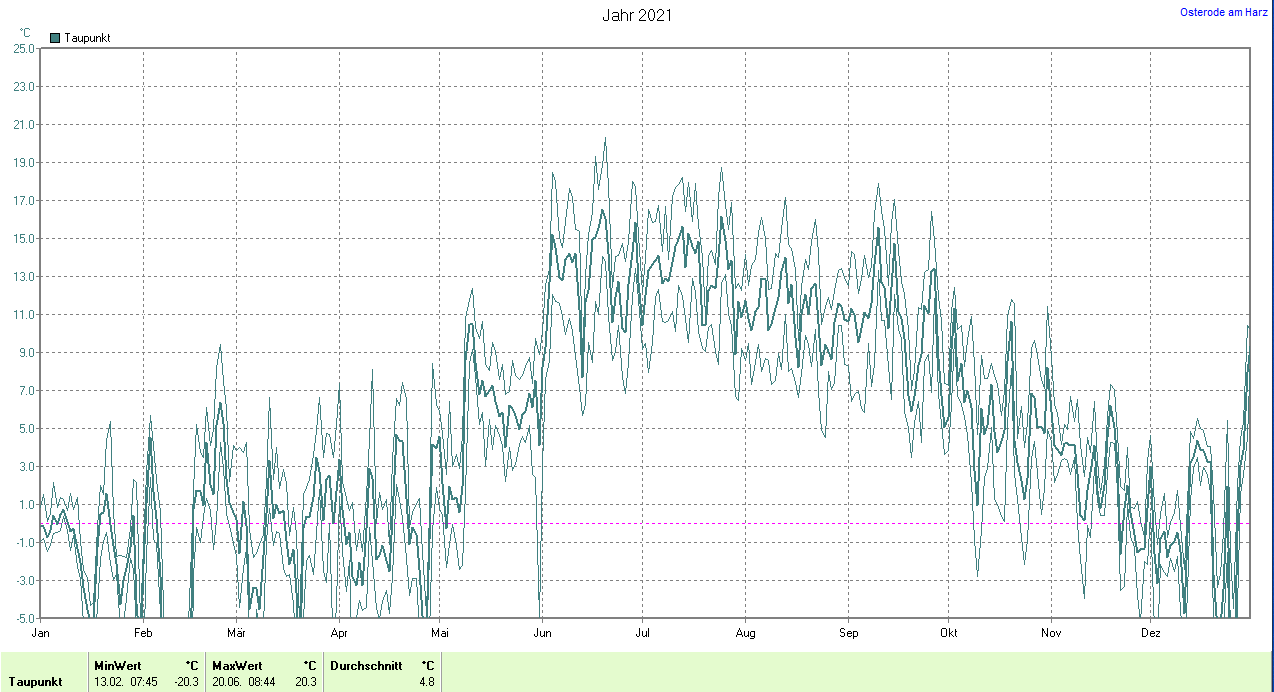Screen dimensions: 1274x692
Task: Click the 25.0 y-axis top label
Action: [x=24, y=48]
